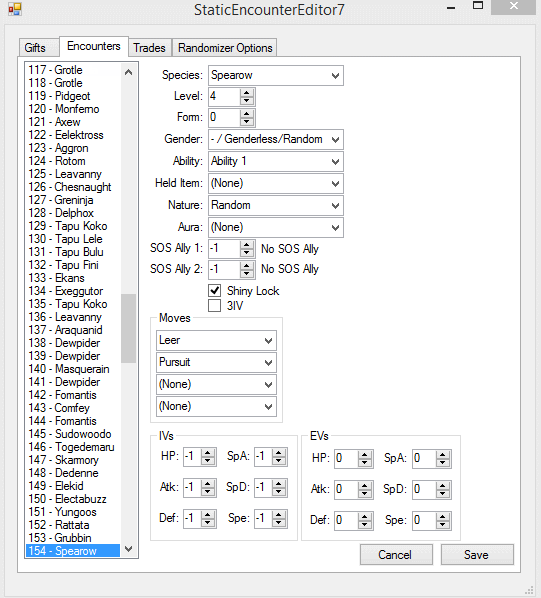
Task: Increase the Spe EV value
Action: (x=443, y=517)
